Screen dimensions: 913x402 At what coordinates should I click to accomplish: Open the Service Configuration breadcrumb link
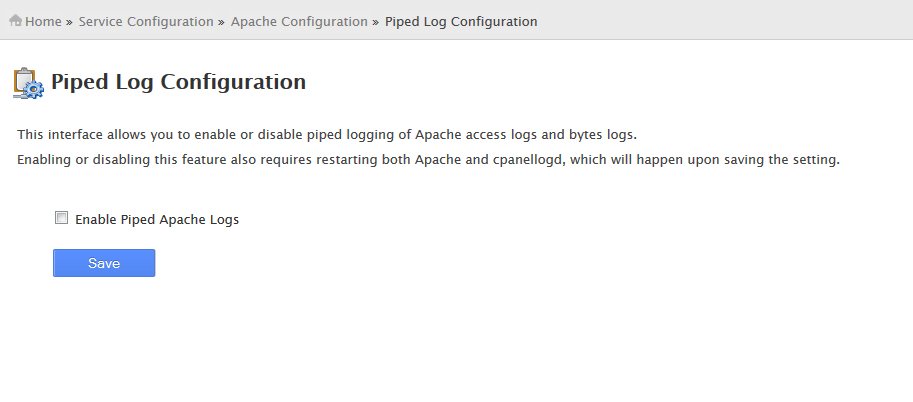click(x=146, y=22)
